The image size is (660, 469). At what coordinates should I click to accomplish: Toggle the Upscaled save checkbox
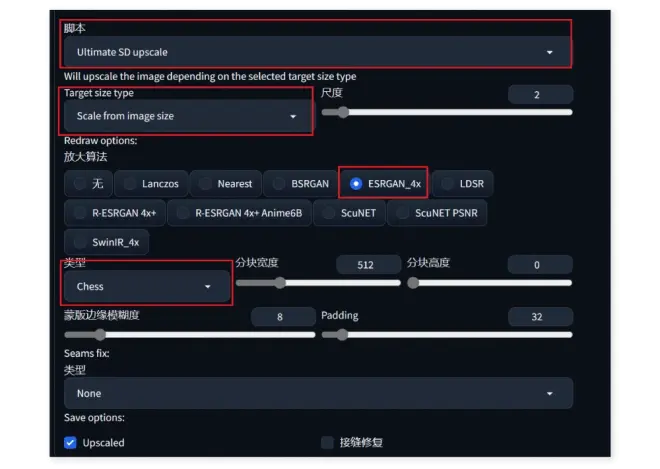(70, 442)
